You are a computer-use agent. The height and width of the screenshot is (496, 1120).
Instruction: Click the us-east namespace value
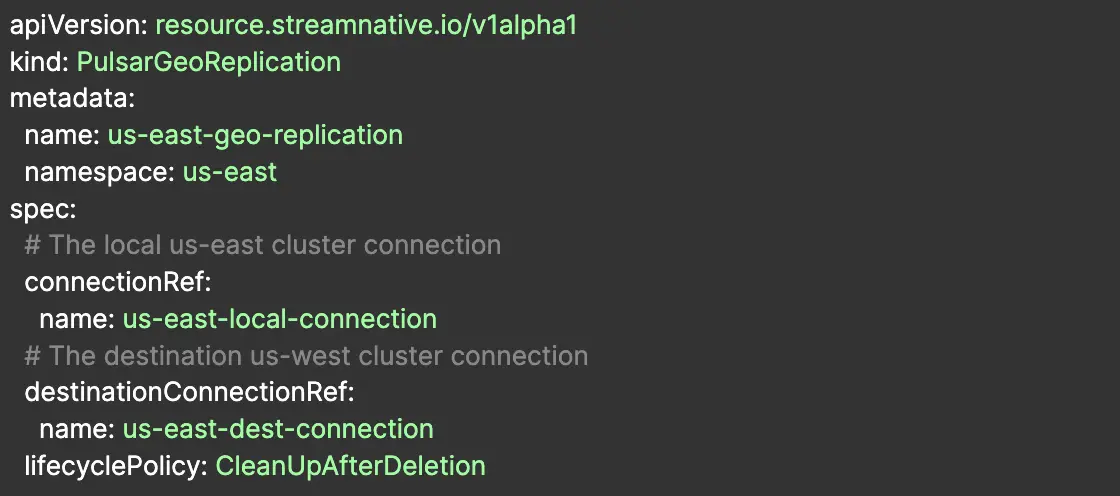pyautogui.click(x=230, y=172)
